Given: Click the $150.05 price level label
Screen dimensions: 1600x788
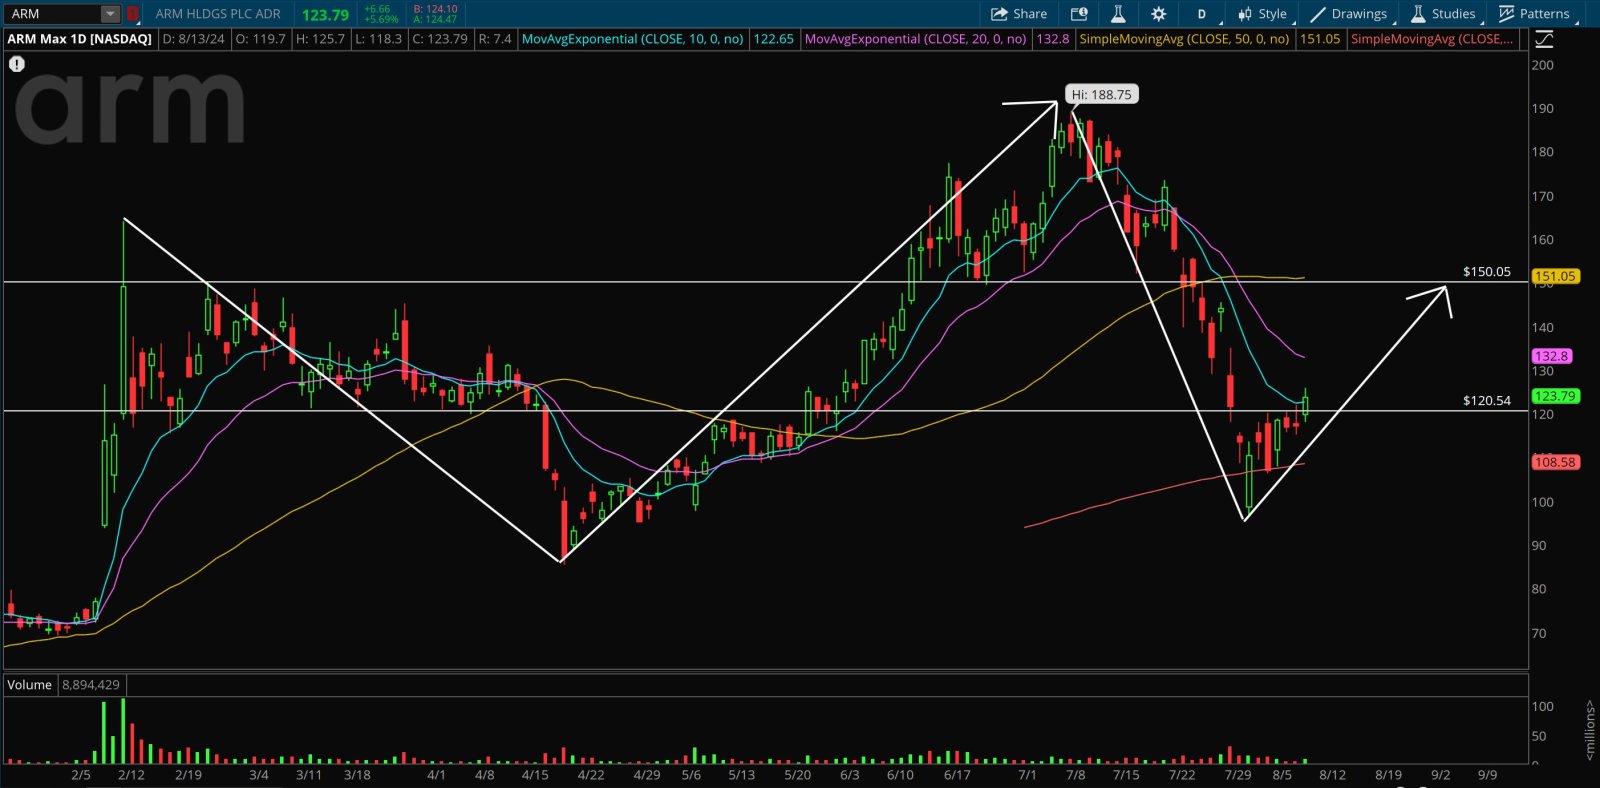Looking at the screenshot, I should (1487, 271).
